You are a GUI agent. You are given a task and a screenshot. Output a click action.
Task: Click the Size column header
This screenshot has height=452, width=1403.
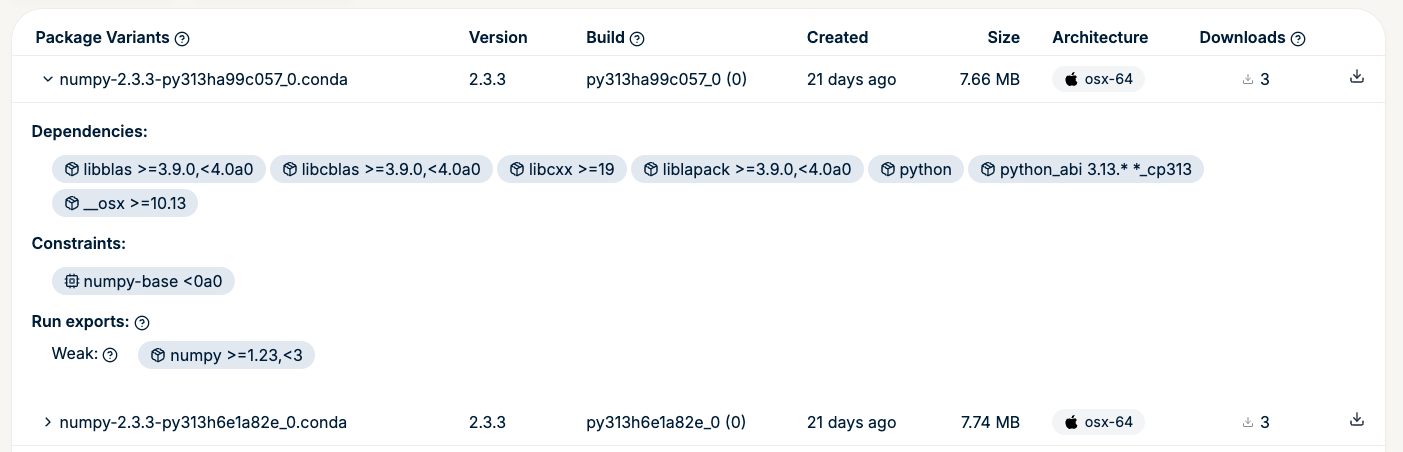click(x=1004, y=37)
